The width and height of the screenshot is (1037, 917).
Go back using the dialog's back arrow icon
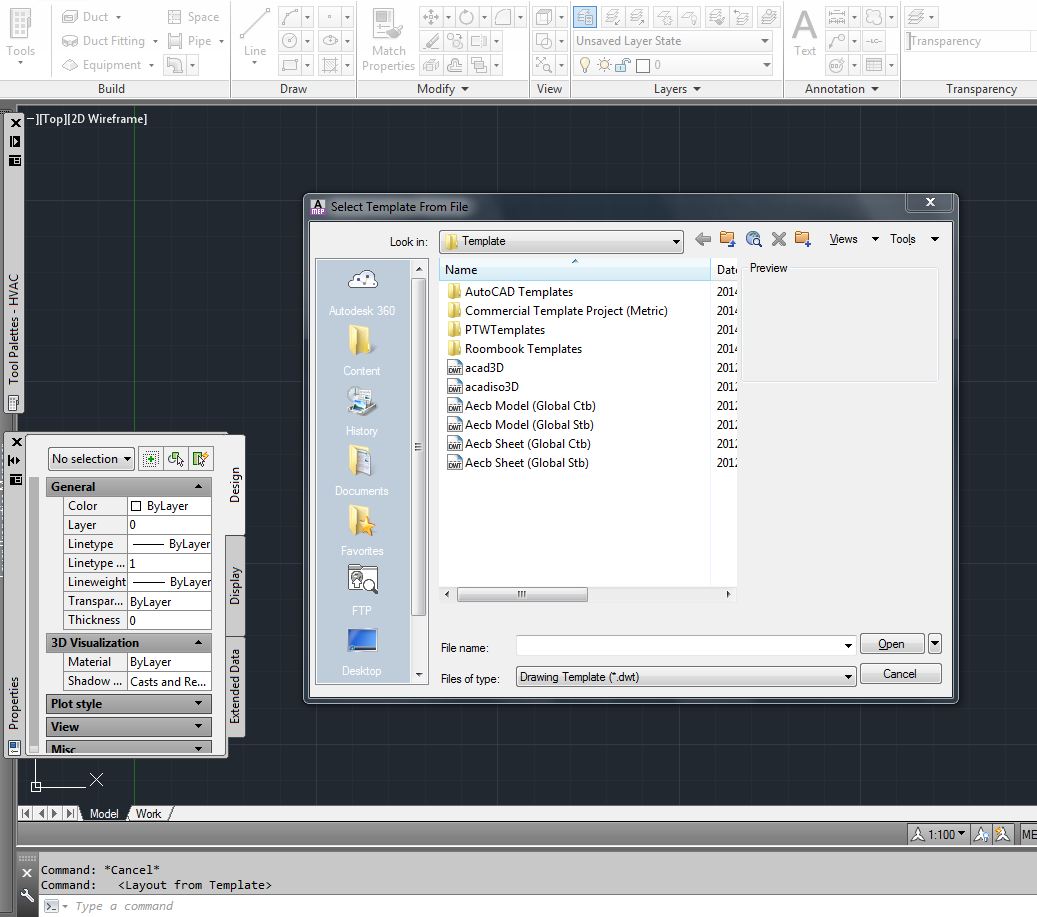[703, 239]
